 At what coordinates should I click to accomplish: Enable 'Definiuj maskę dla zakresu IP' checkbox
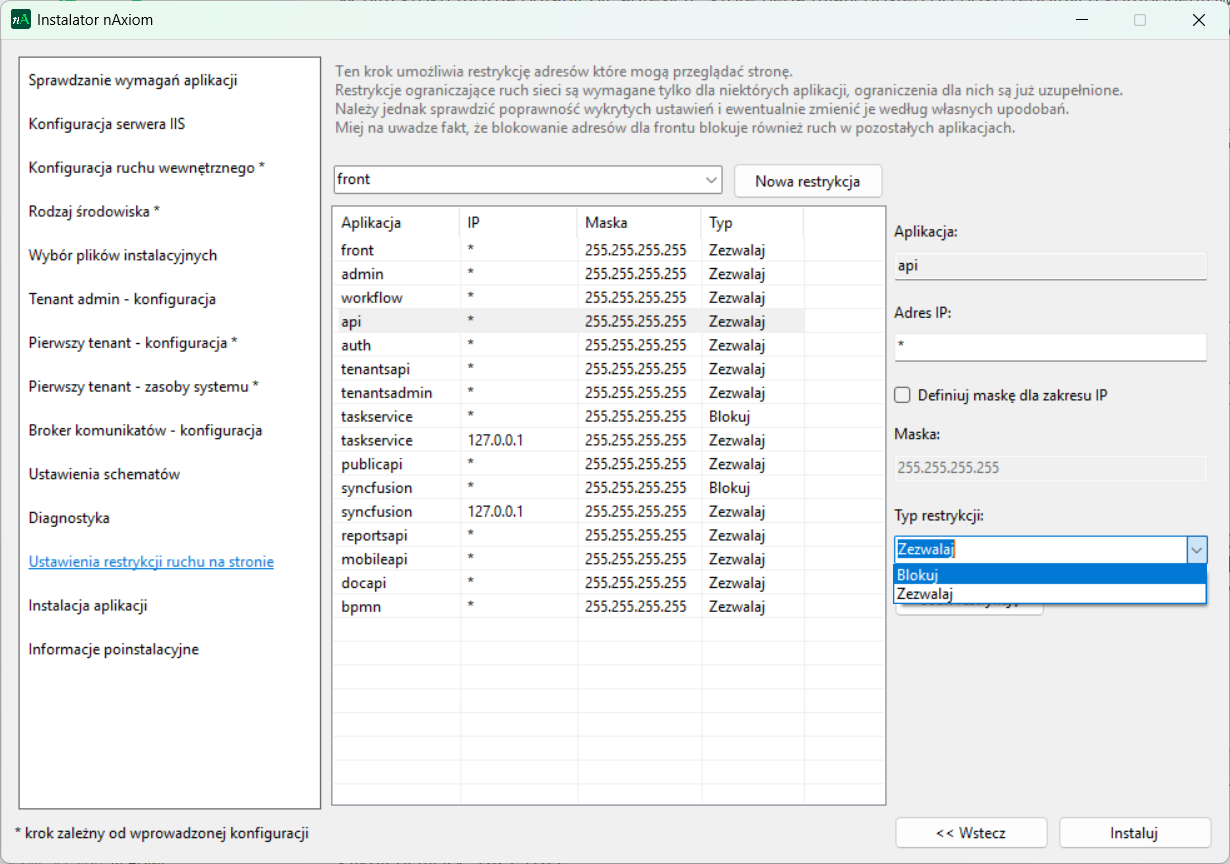(902, 395)
